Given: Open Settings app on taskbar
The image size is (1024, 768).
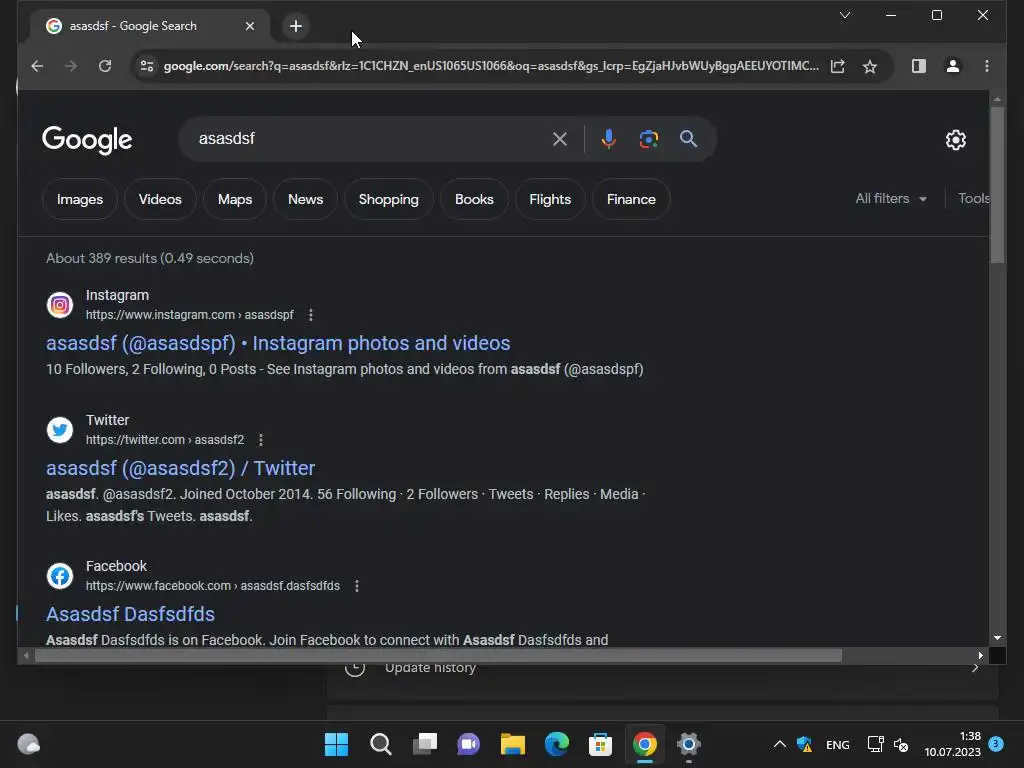Looking at the screenshot, I should pos(688,744).
